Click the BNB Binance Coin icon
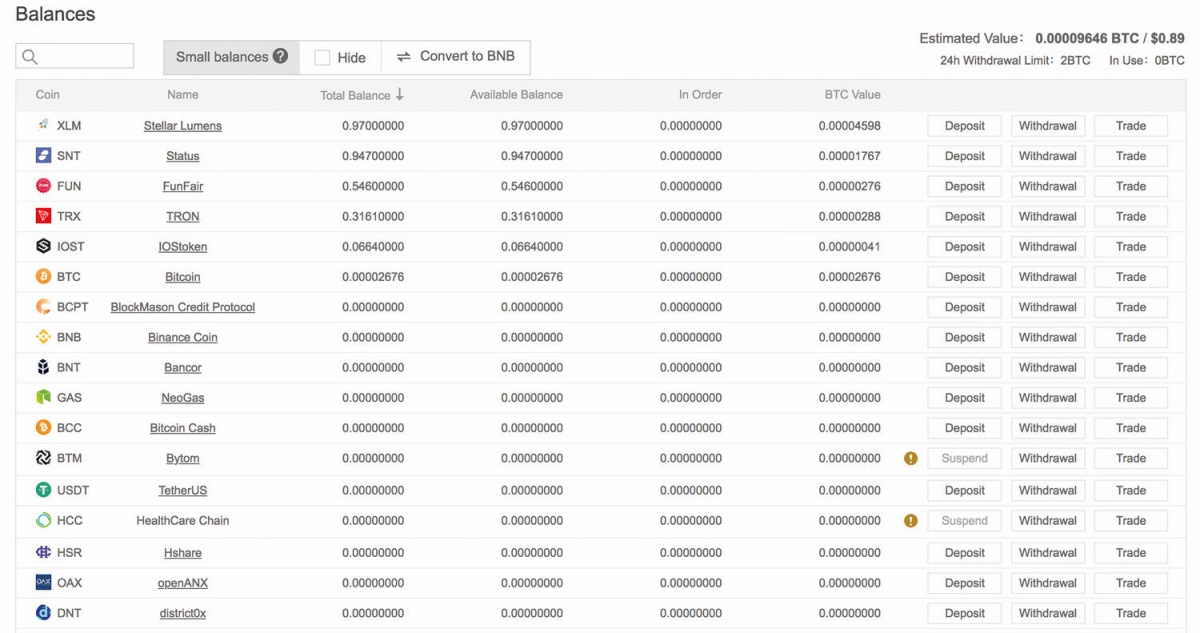The height and width of the screenshot is (633, 1200). tap(43, 337)
